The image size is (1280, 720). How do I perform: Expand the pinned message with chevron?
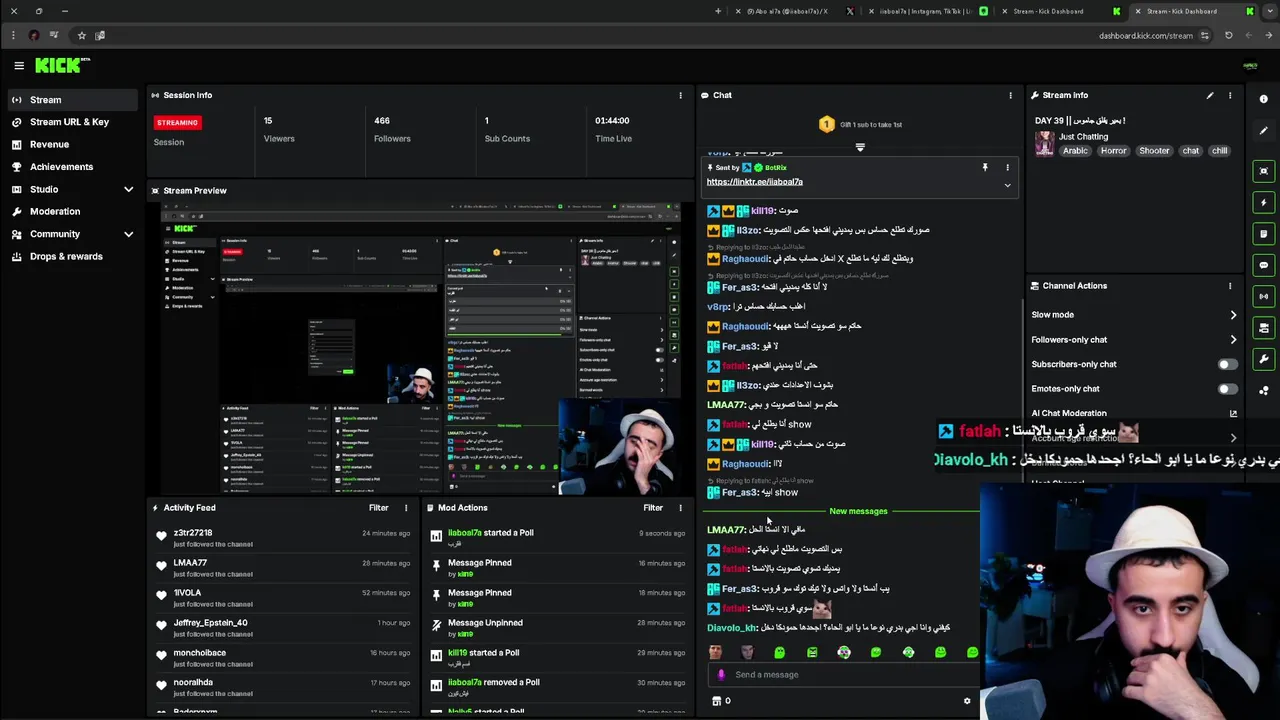pos(1007,185)
